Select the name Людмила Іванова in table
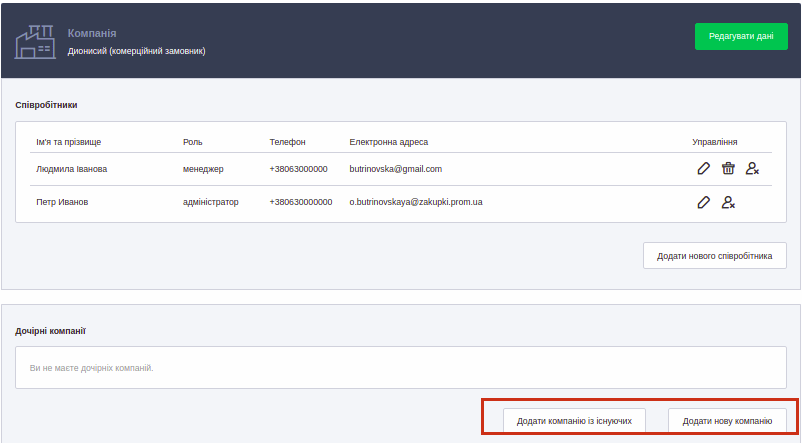 [71, 169]
